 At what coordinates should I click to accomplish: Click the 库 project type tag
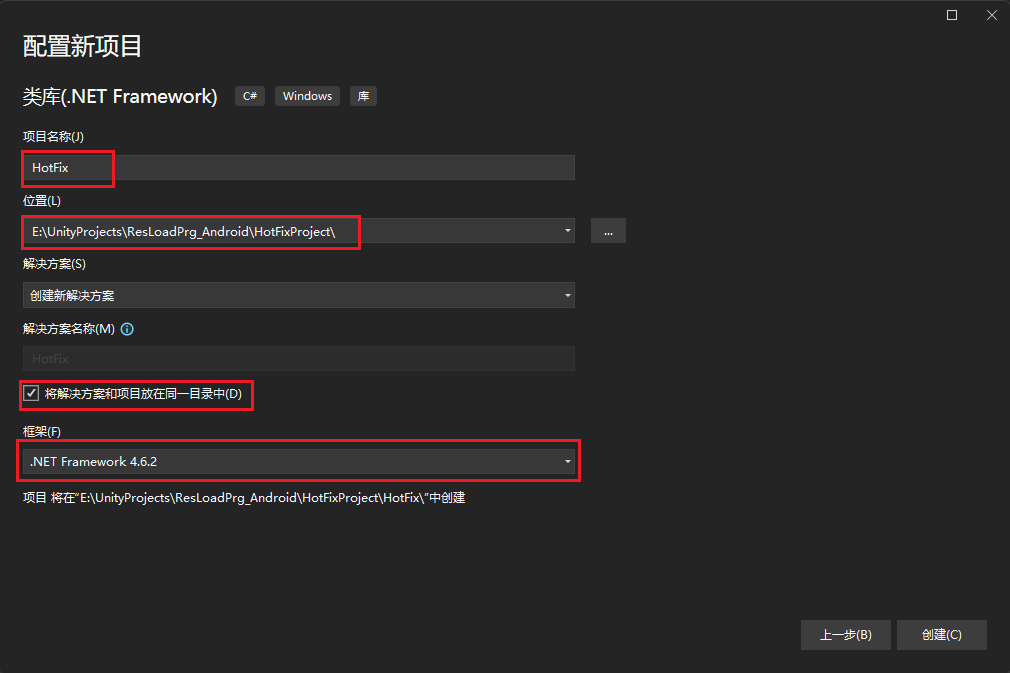363,96
